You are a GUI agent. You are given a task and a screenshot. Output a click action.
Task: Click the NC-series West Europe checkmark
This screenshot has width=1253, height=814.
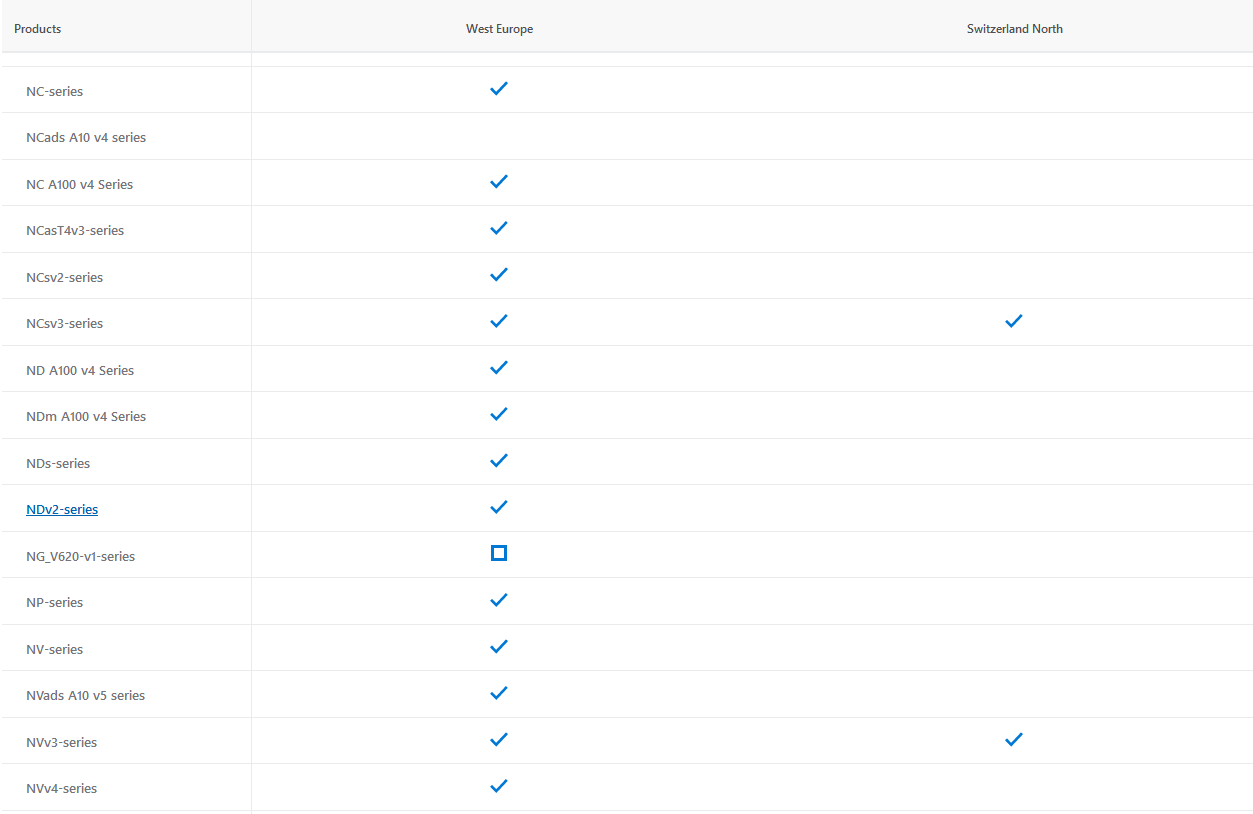499,88
